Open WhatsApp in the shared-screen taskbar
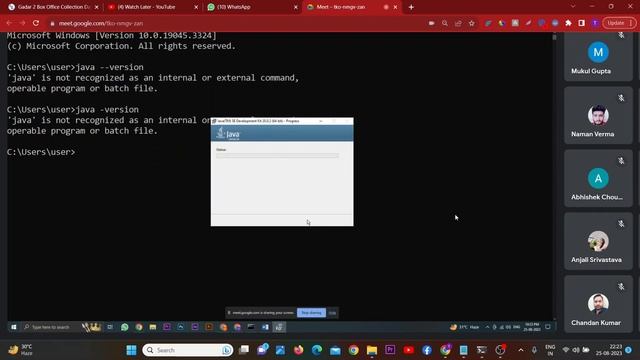Image resolution: width=640 pixels, height=360 pixels. (124, 327)
